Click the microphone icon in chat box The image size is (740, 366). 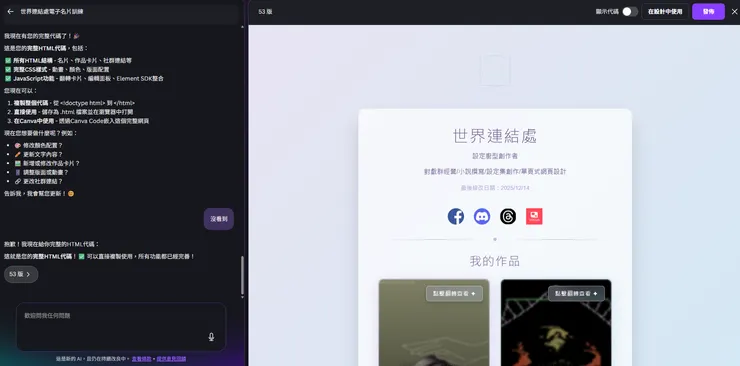coord(211,337)
